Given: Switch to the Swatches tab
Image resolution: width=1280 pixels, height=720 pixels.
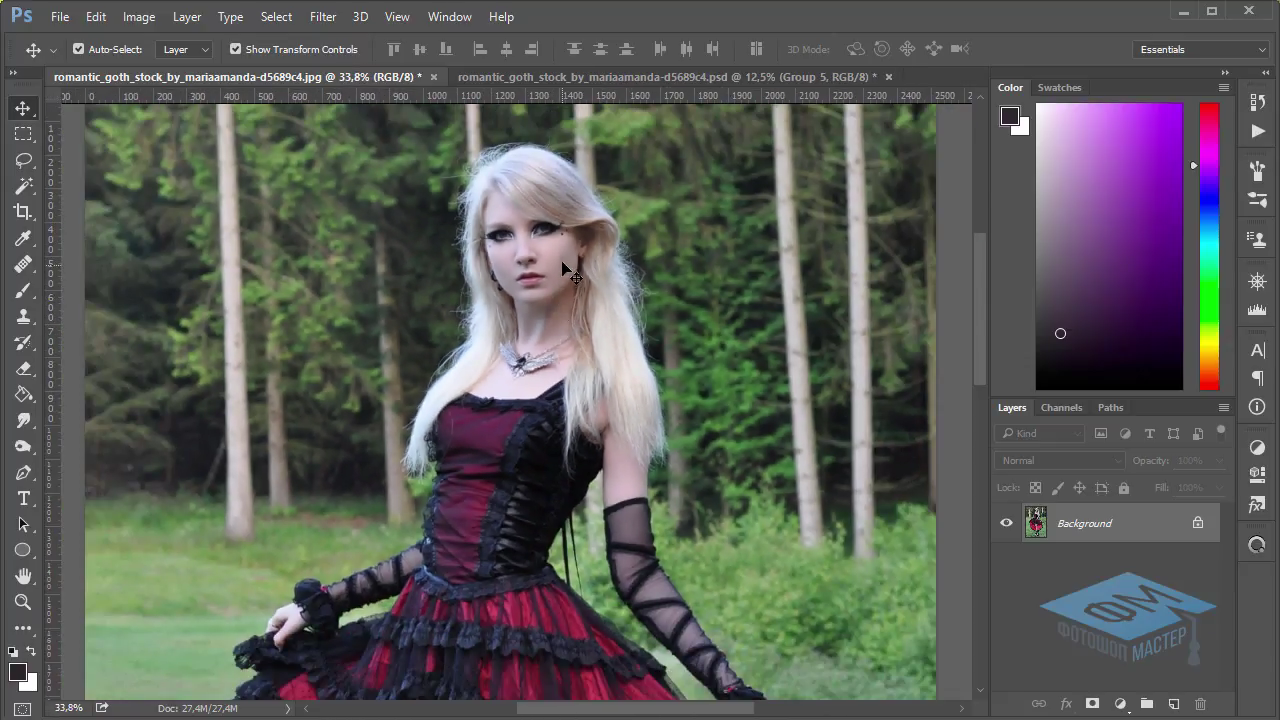Looking at the screenshot, I should pyautogui.click(x=1059, y=88).
